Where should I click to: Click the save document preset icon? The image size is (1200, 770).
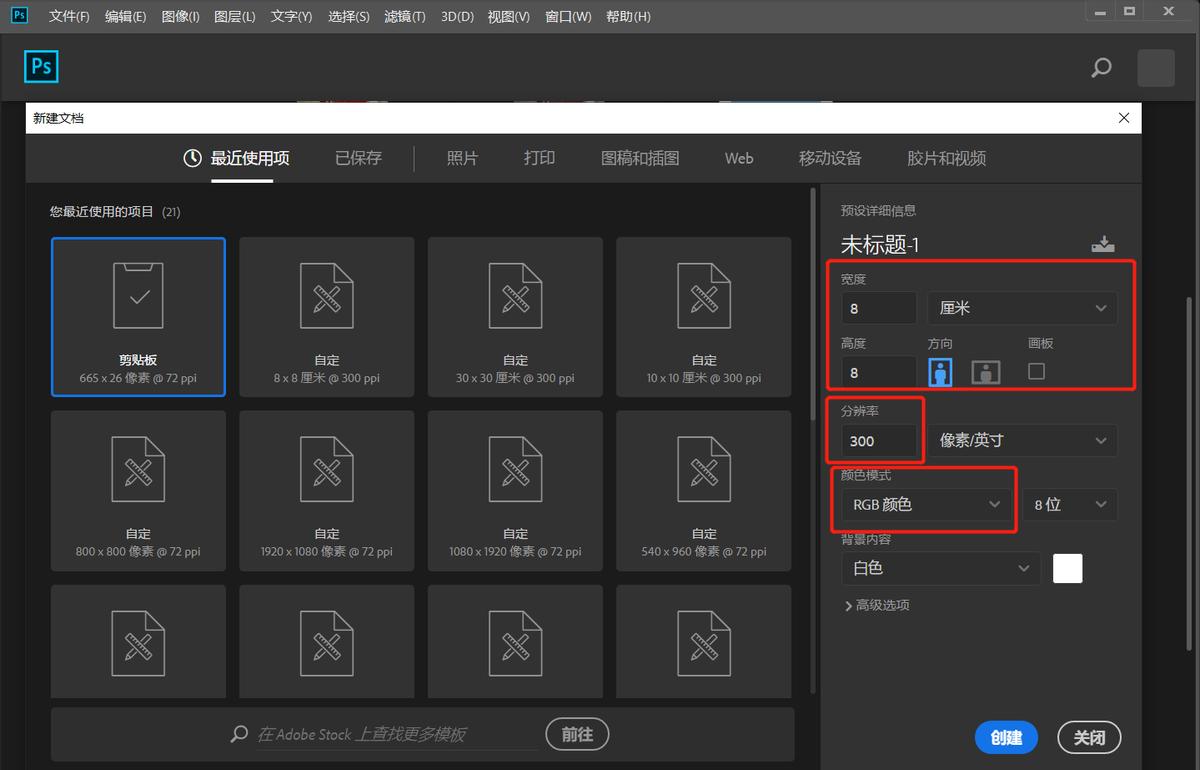click(1102, 243)
